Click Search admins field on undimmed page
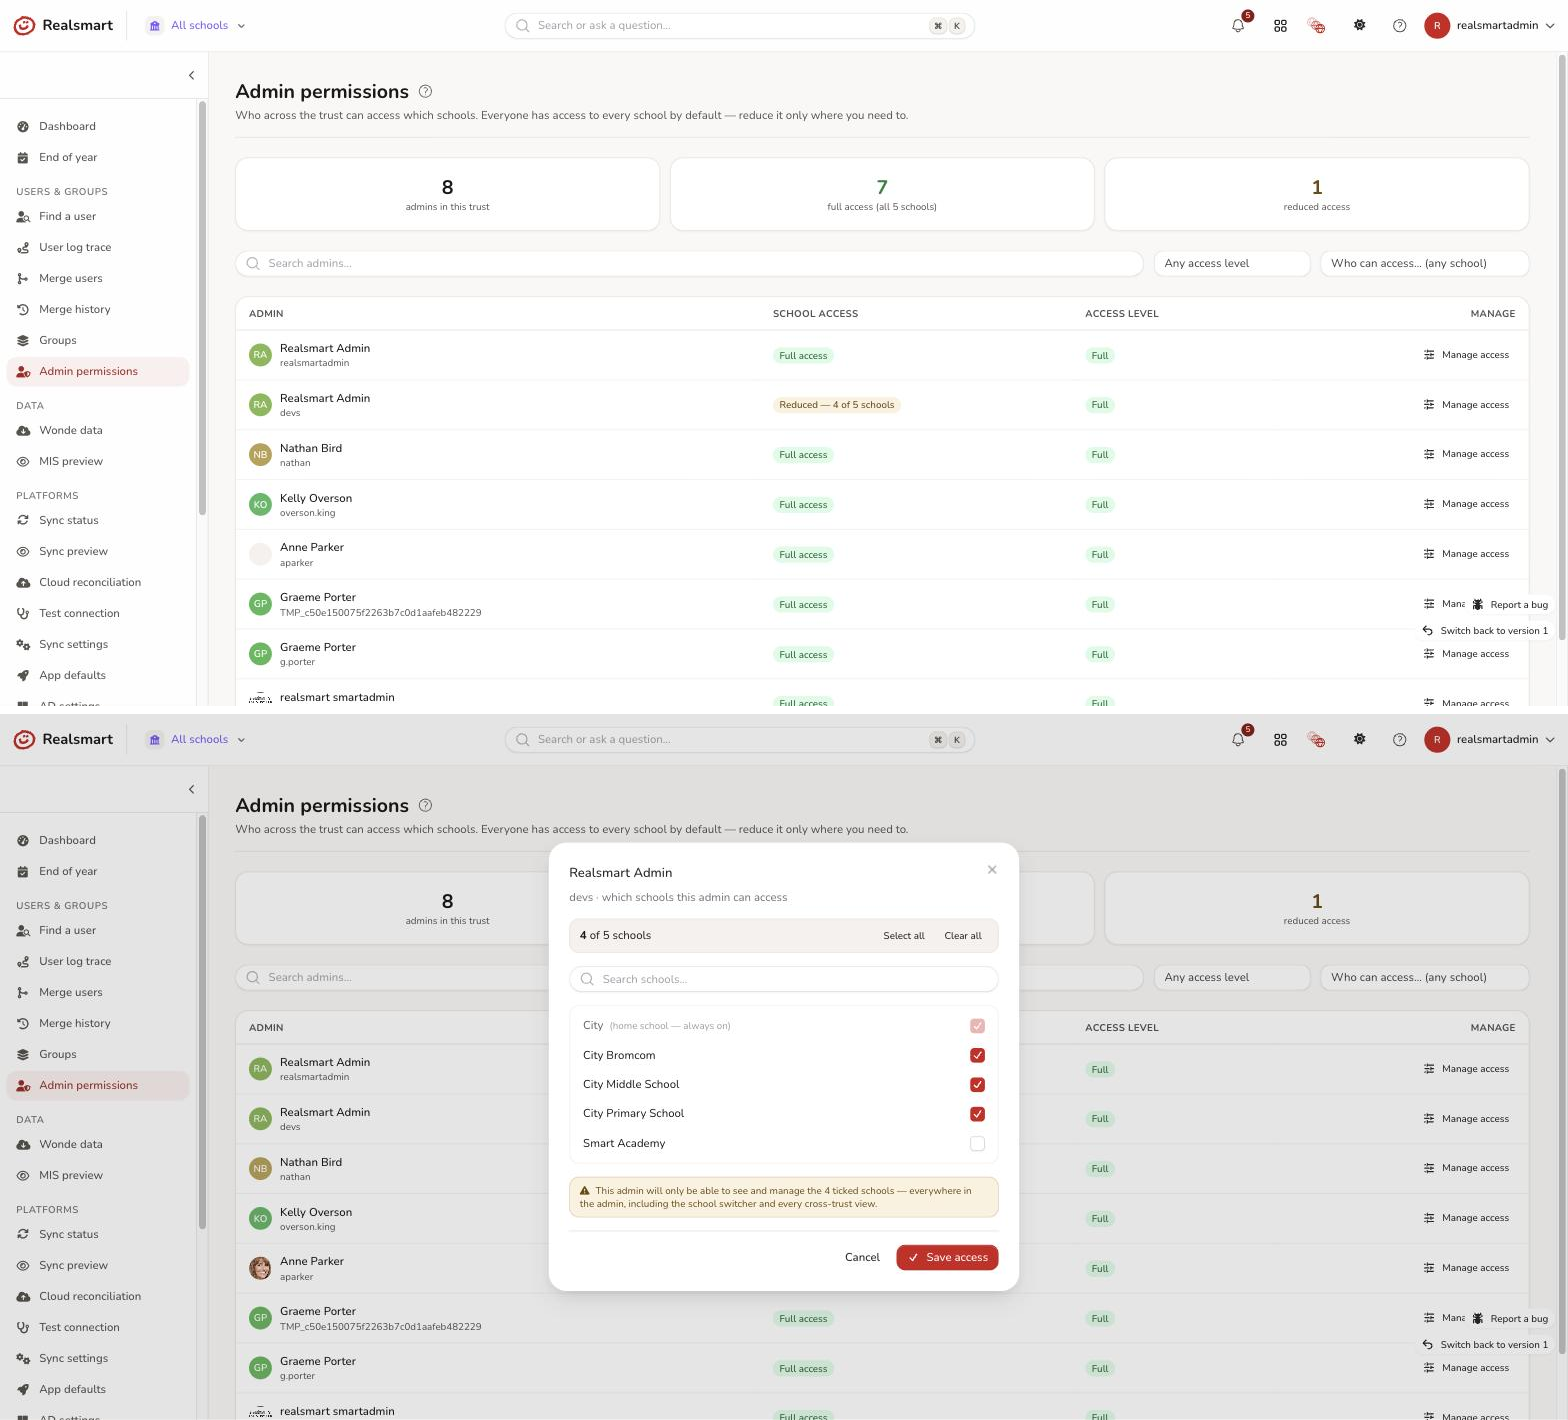1568x1420 pixels. point(689,264)
